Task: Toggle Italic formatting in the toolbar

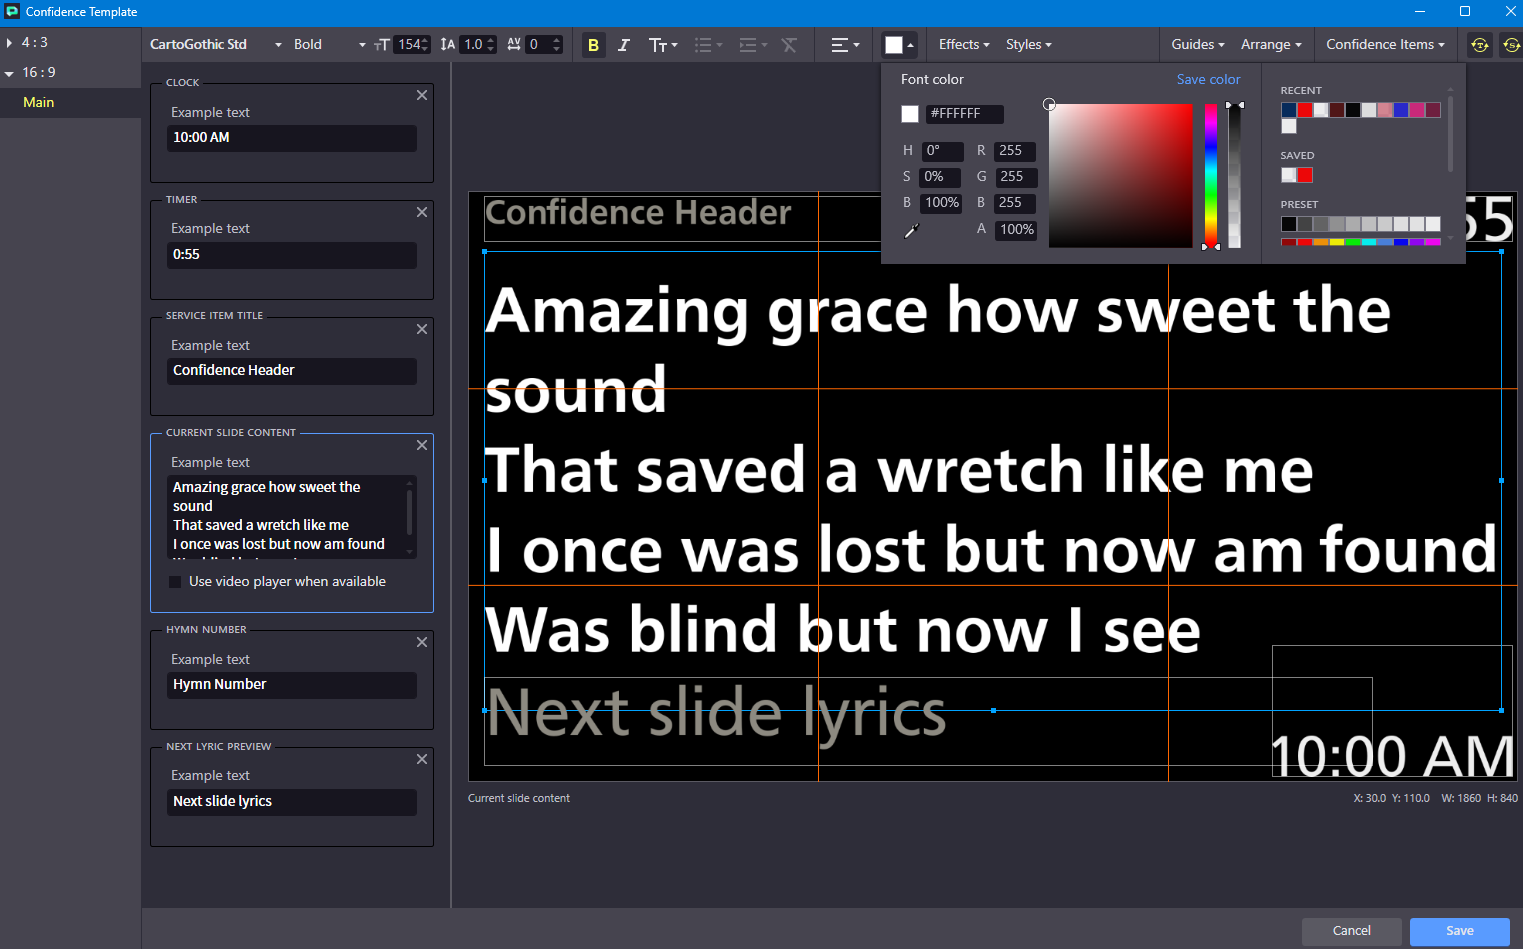Action: coord(623,45)
